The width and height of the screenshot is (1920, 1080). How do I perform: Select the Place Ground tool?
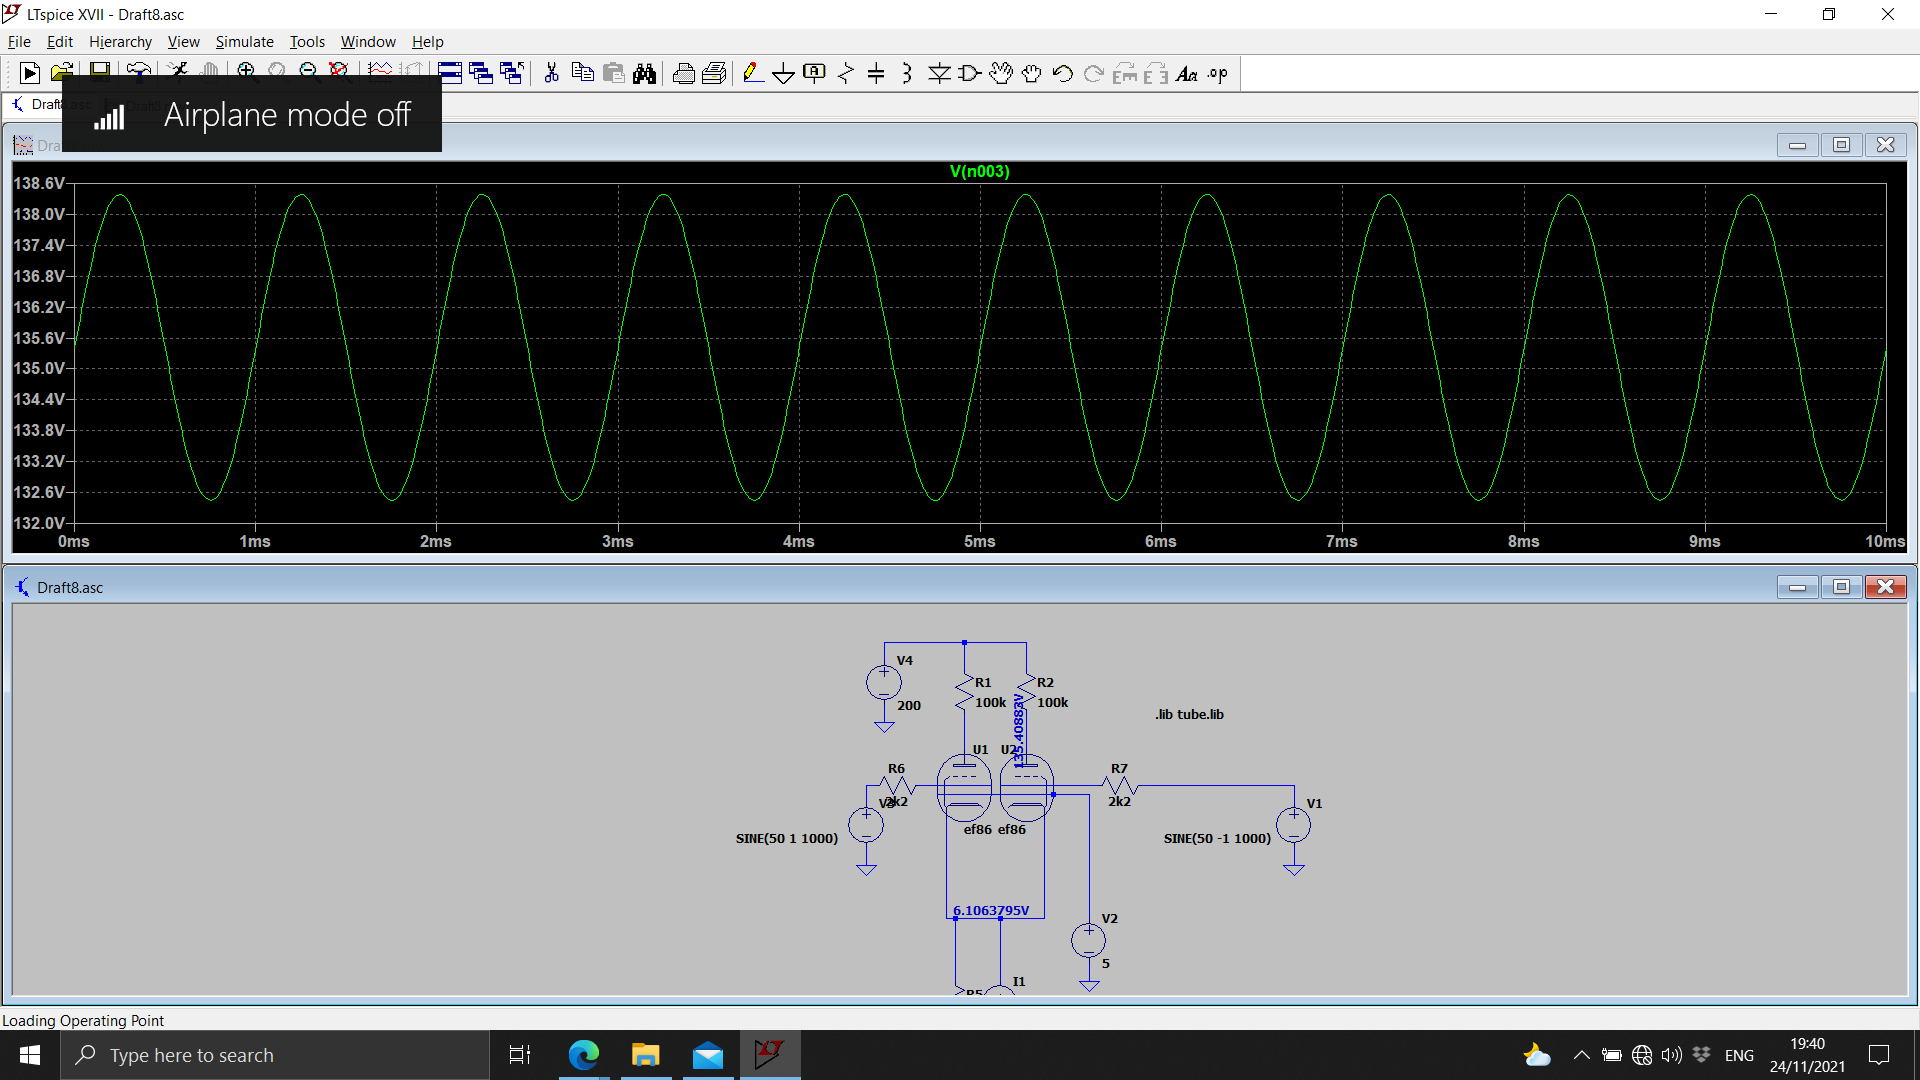click(x=784, y=73)
